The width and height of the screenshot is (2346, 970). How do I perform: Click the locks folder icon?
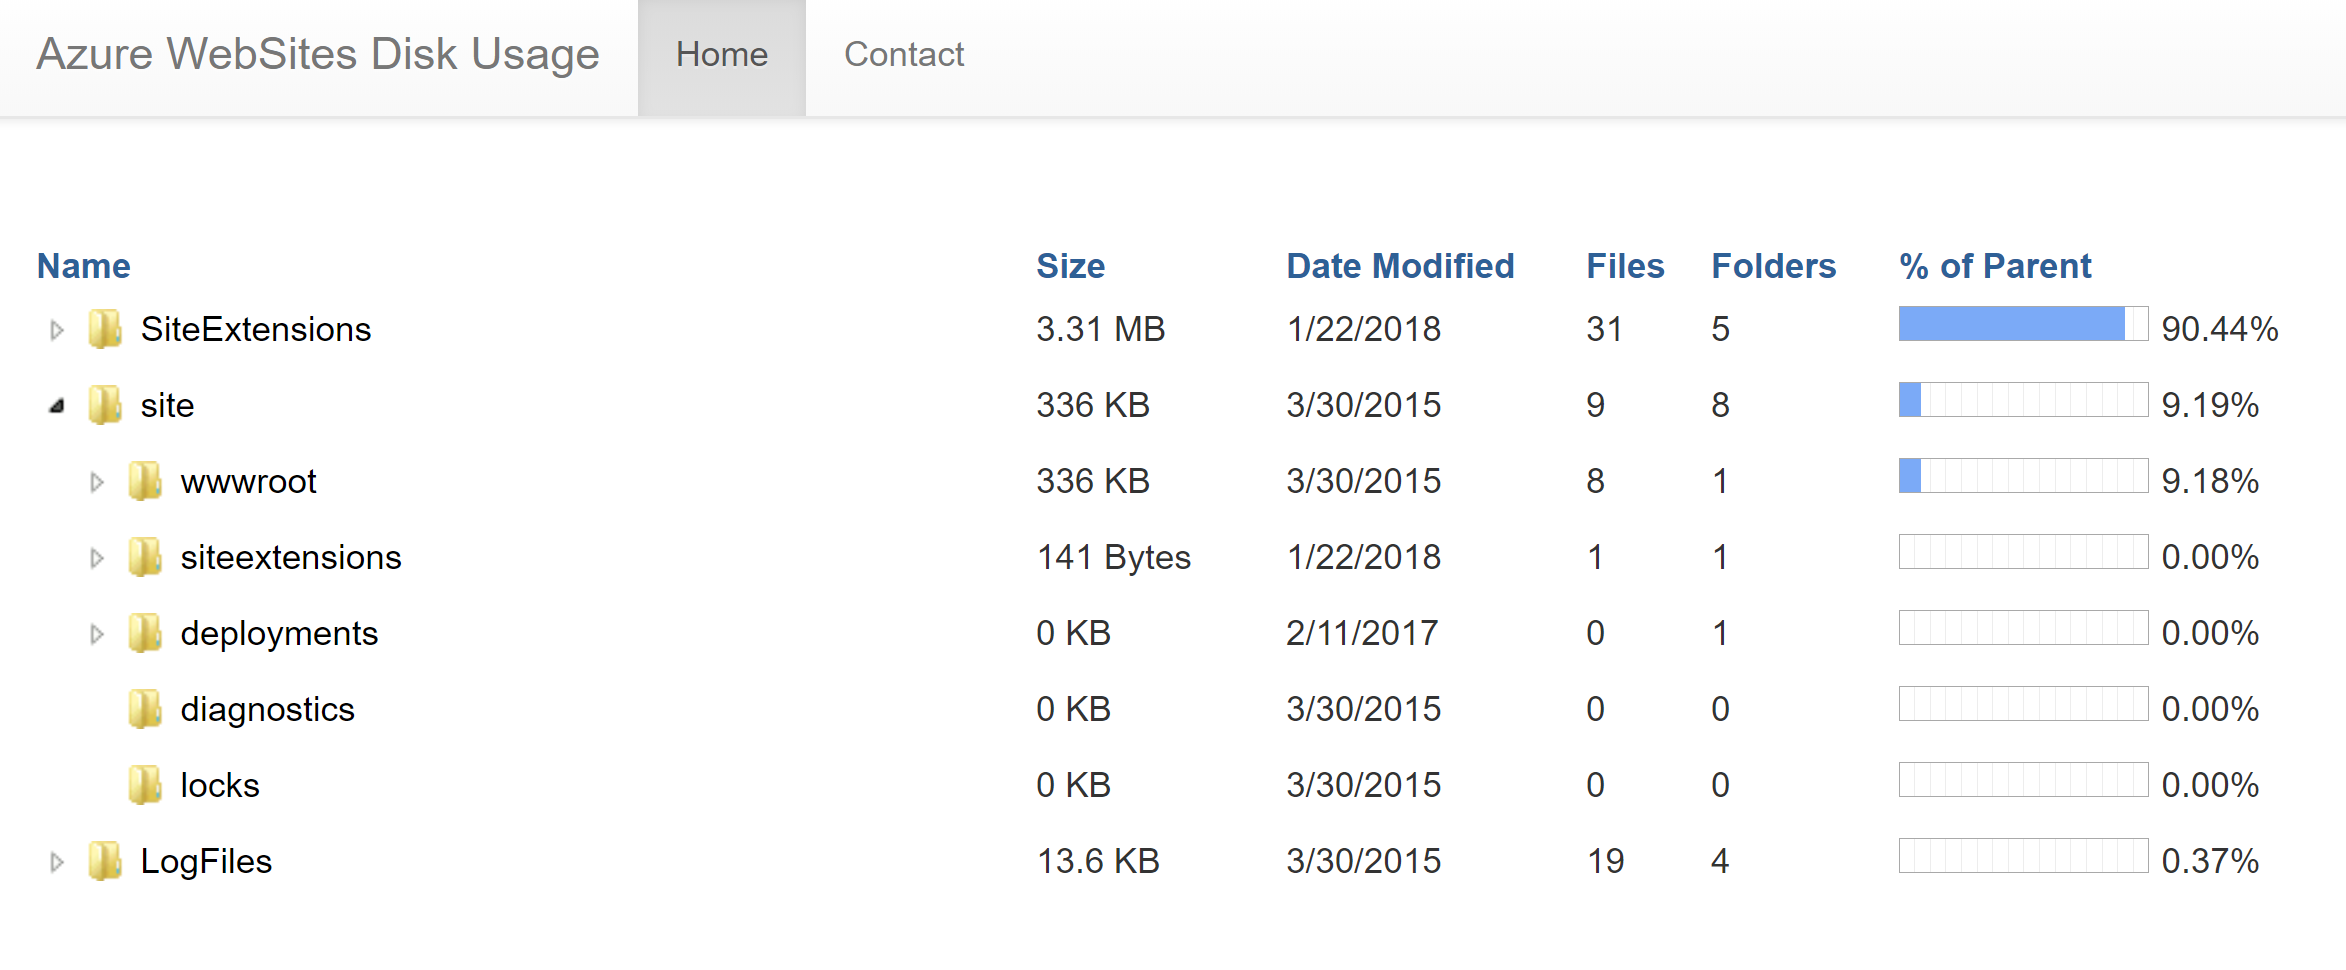point(145,785)
